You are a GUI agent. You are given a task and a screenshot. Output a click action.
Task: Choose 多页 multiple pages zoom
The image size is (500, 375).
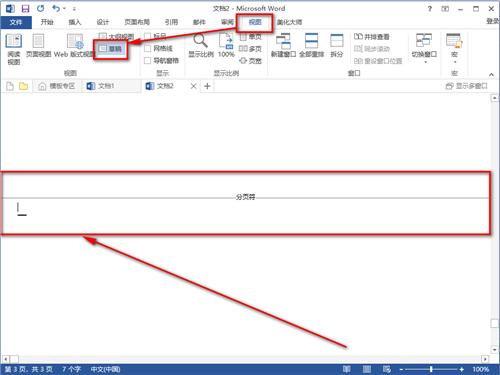[250, 49]
